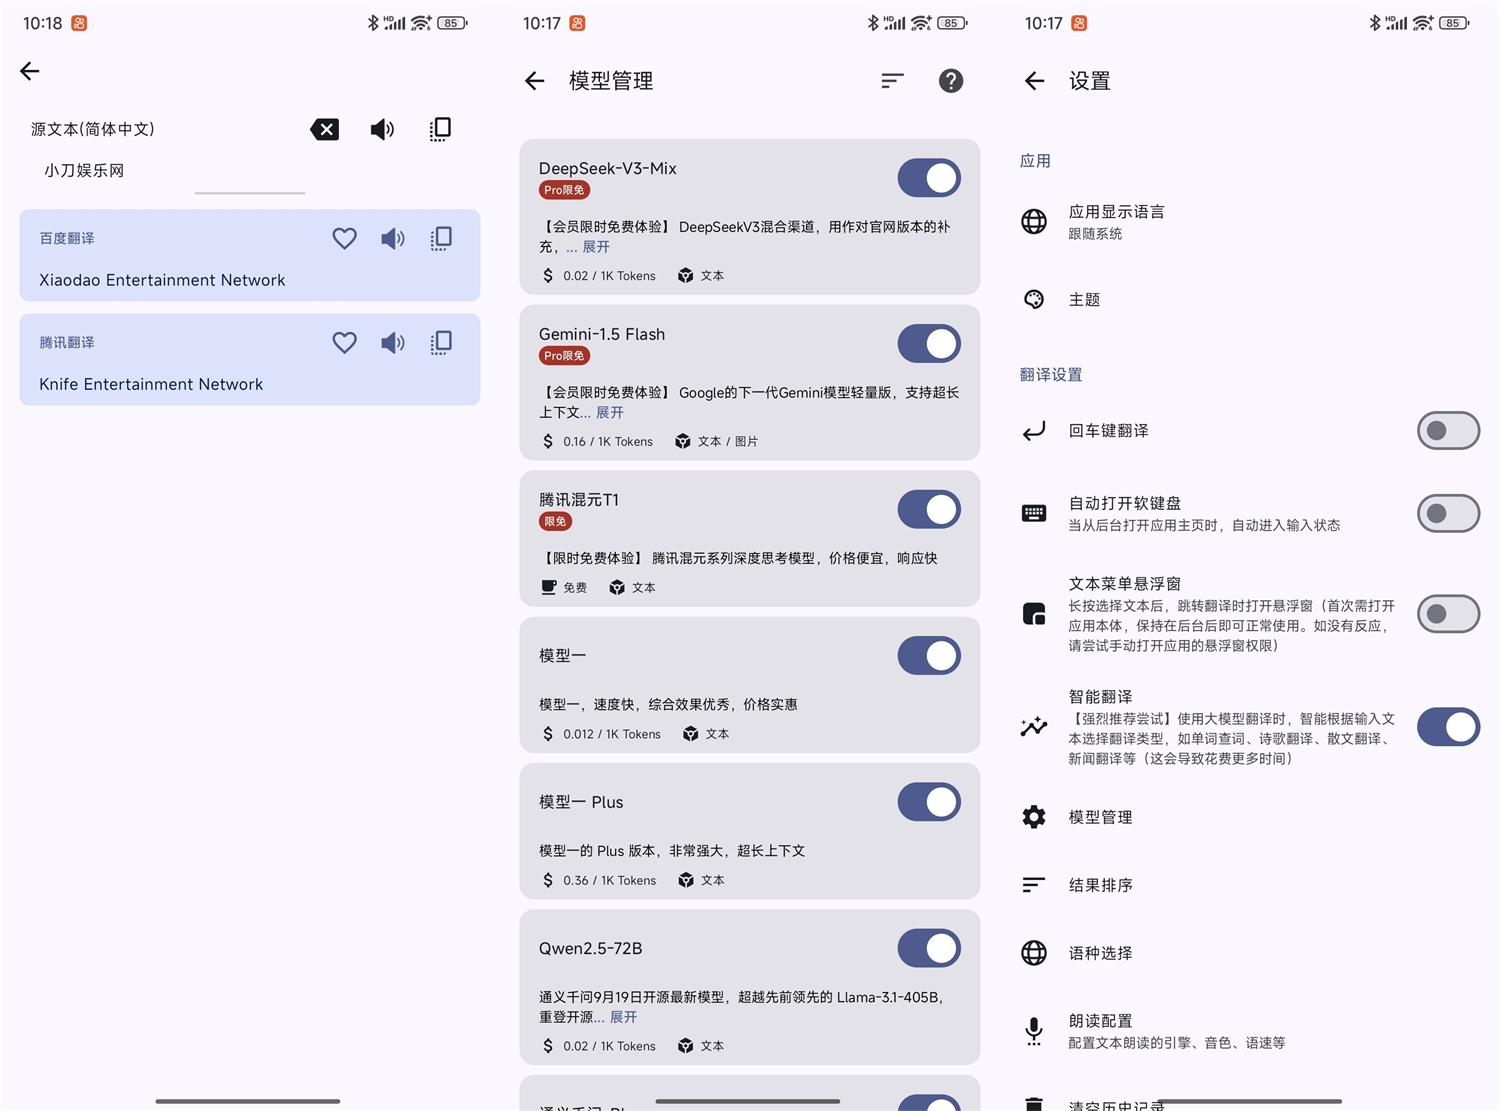Clear the input using the X icon

click(x=324, y=129)
